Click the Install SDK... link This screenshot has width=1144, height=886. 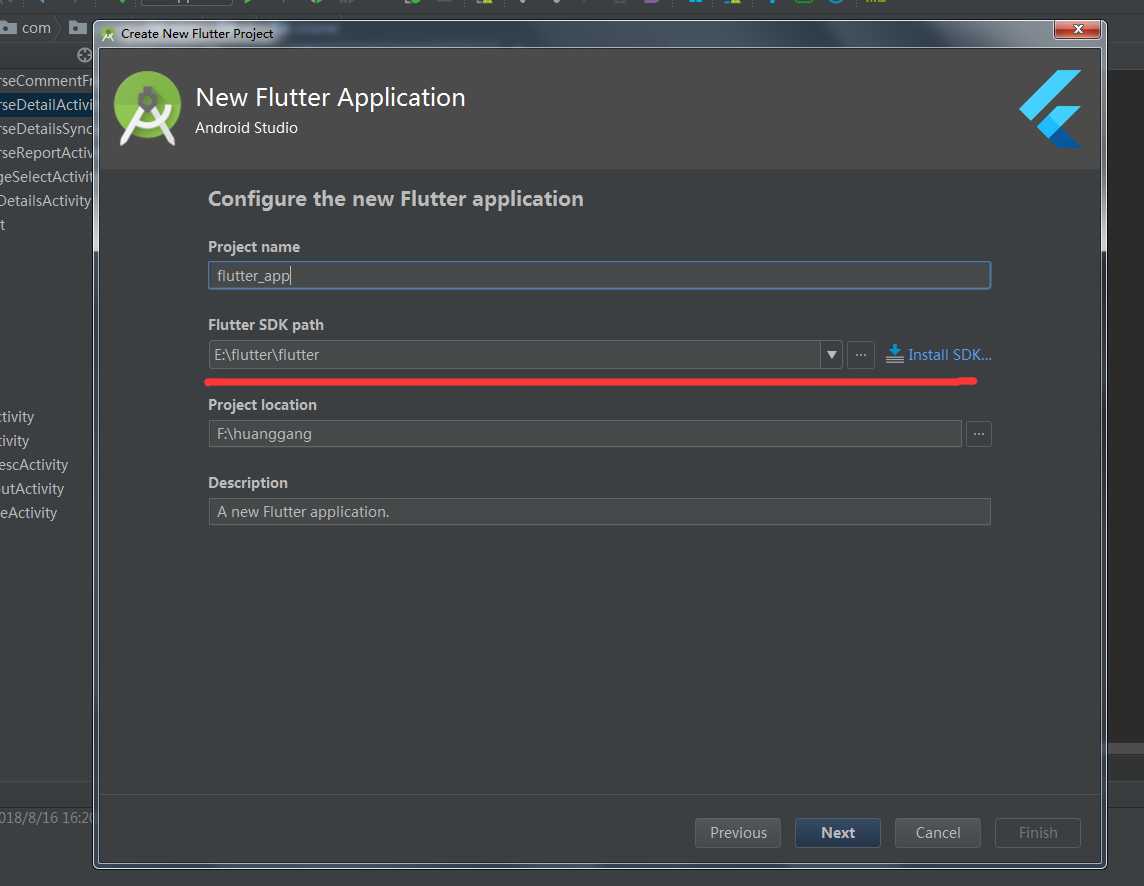point(949,355)
